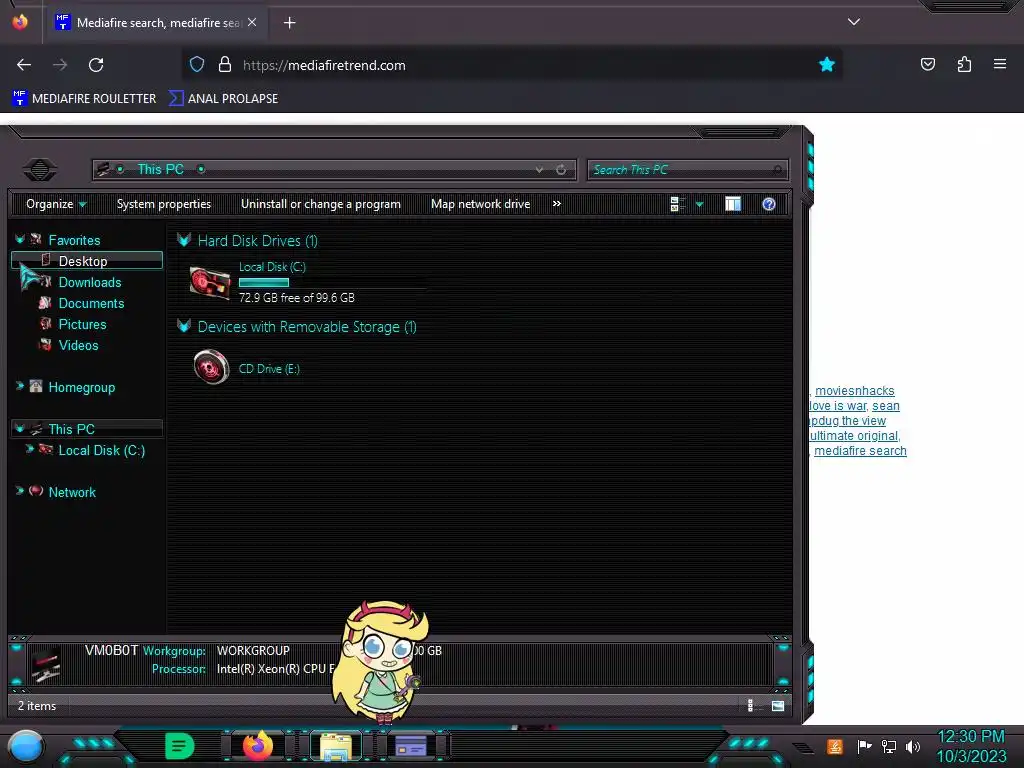
Task: Switch to large icons view in status bar
Action: click(x=777, y=705)
